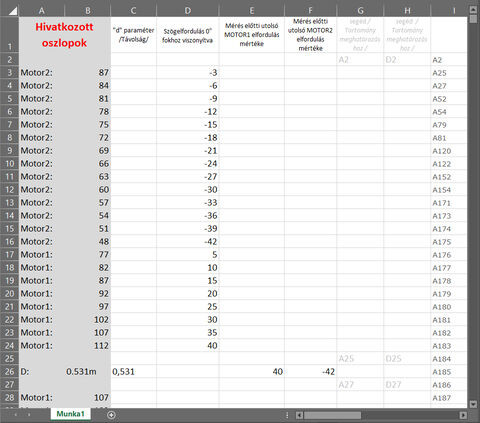Select column D header

coord(188,11)
